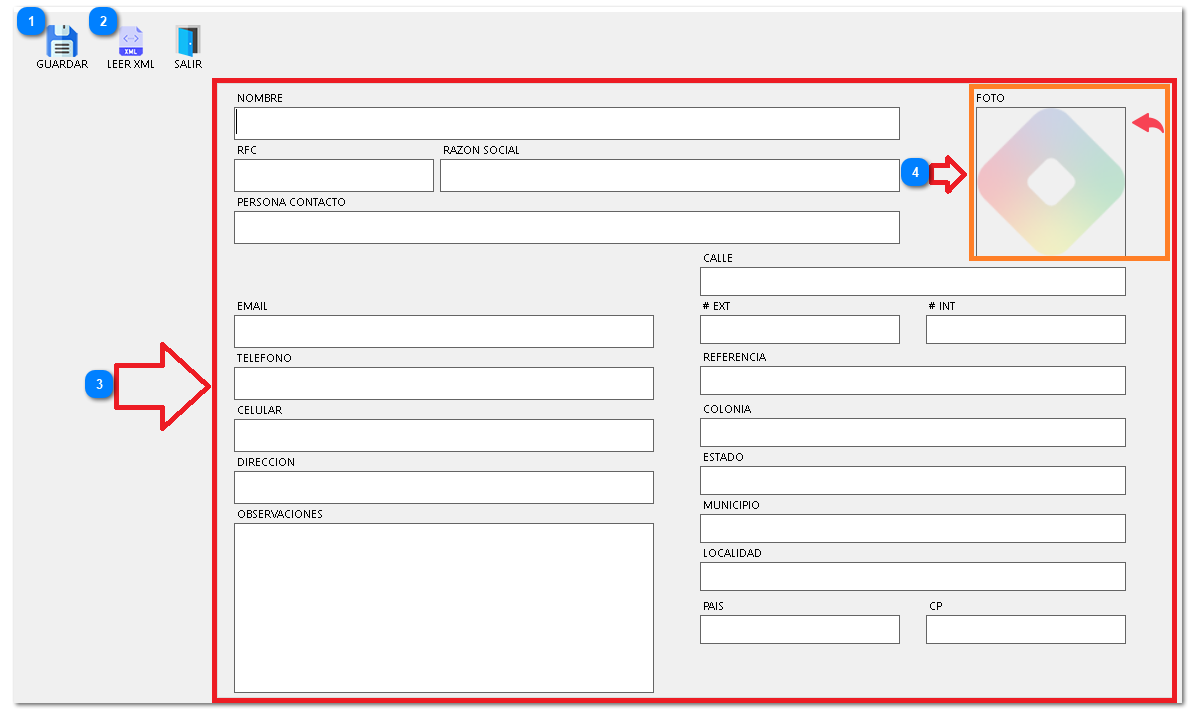Click inside the CELULAR field
Image resolution: width=1191 pixels, height=712 pixels.
(443, 435)
